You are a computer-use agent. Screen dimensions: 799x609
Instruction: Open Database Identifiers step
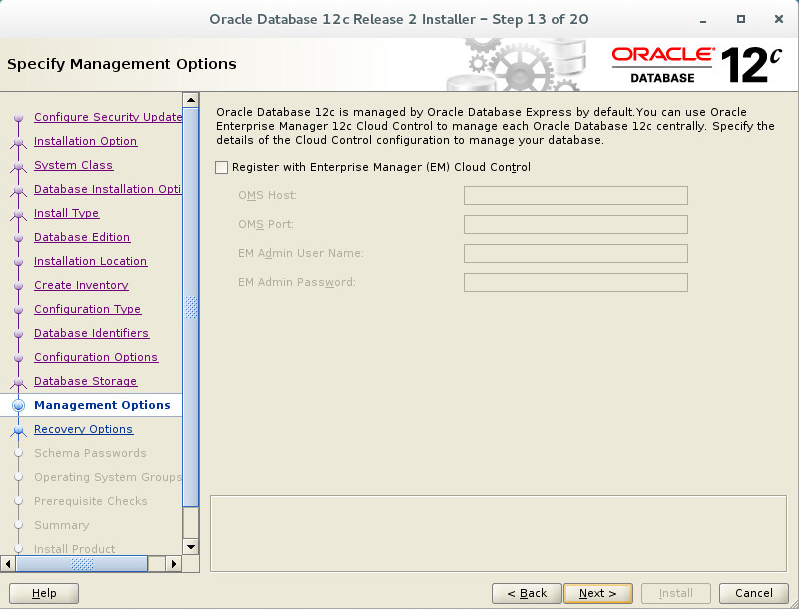[91, 333]
